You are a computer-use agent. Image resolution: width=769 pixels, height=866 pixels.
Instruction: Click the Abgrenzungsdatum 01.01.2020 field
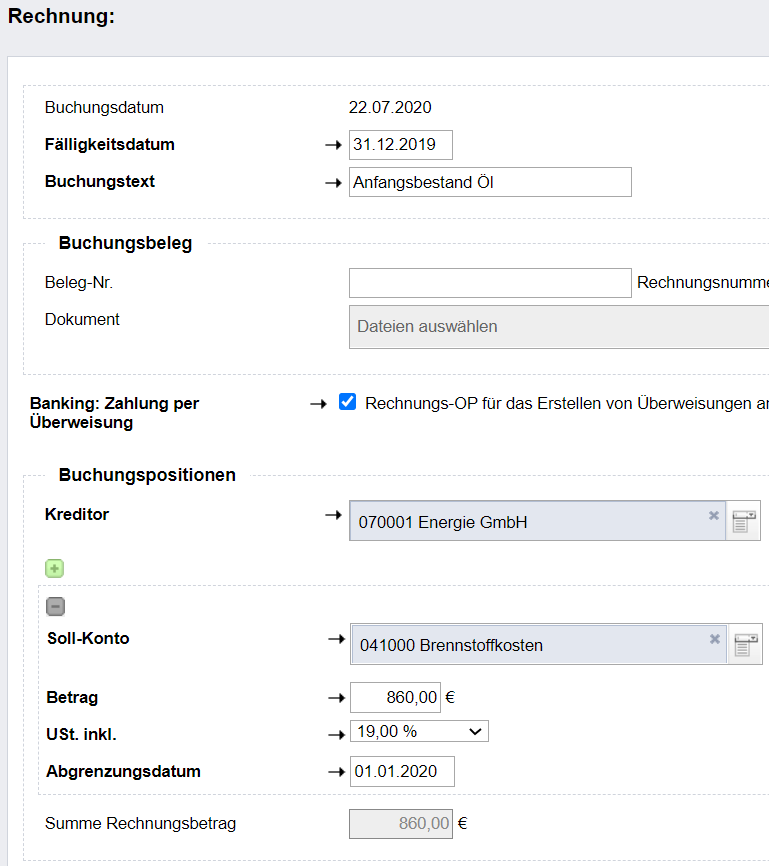tap(402, 772)
